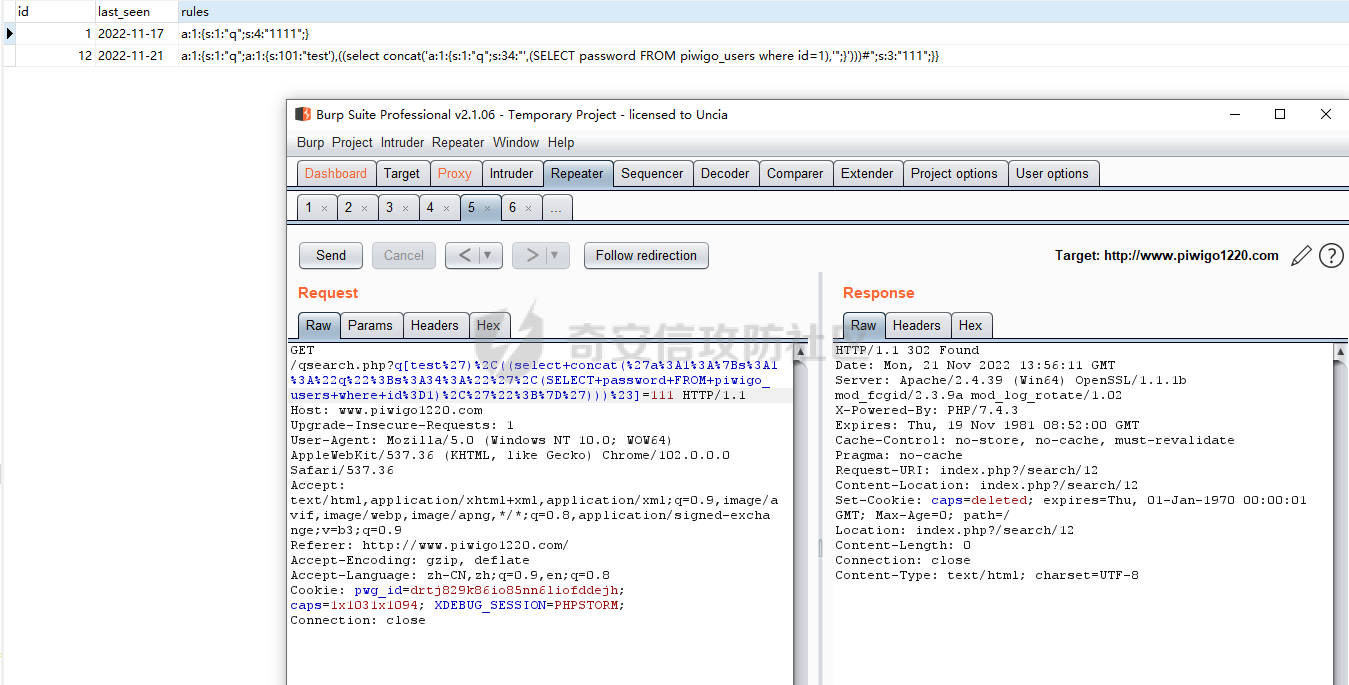Switch to the Decoder tab
The height and width of the screenshot is (685, 1349).
(725, 173)
